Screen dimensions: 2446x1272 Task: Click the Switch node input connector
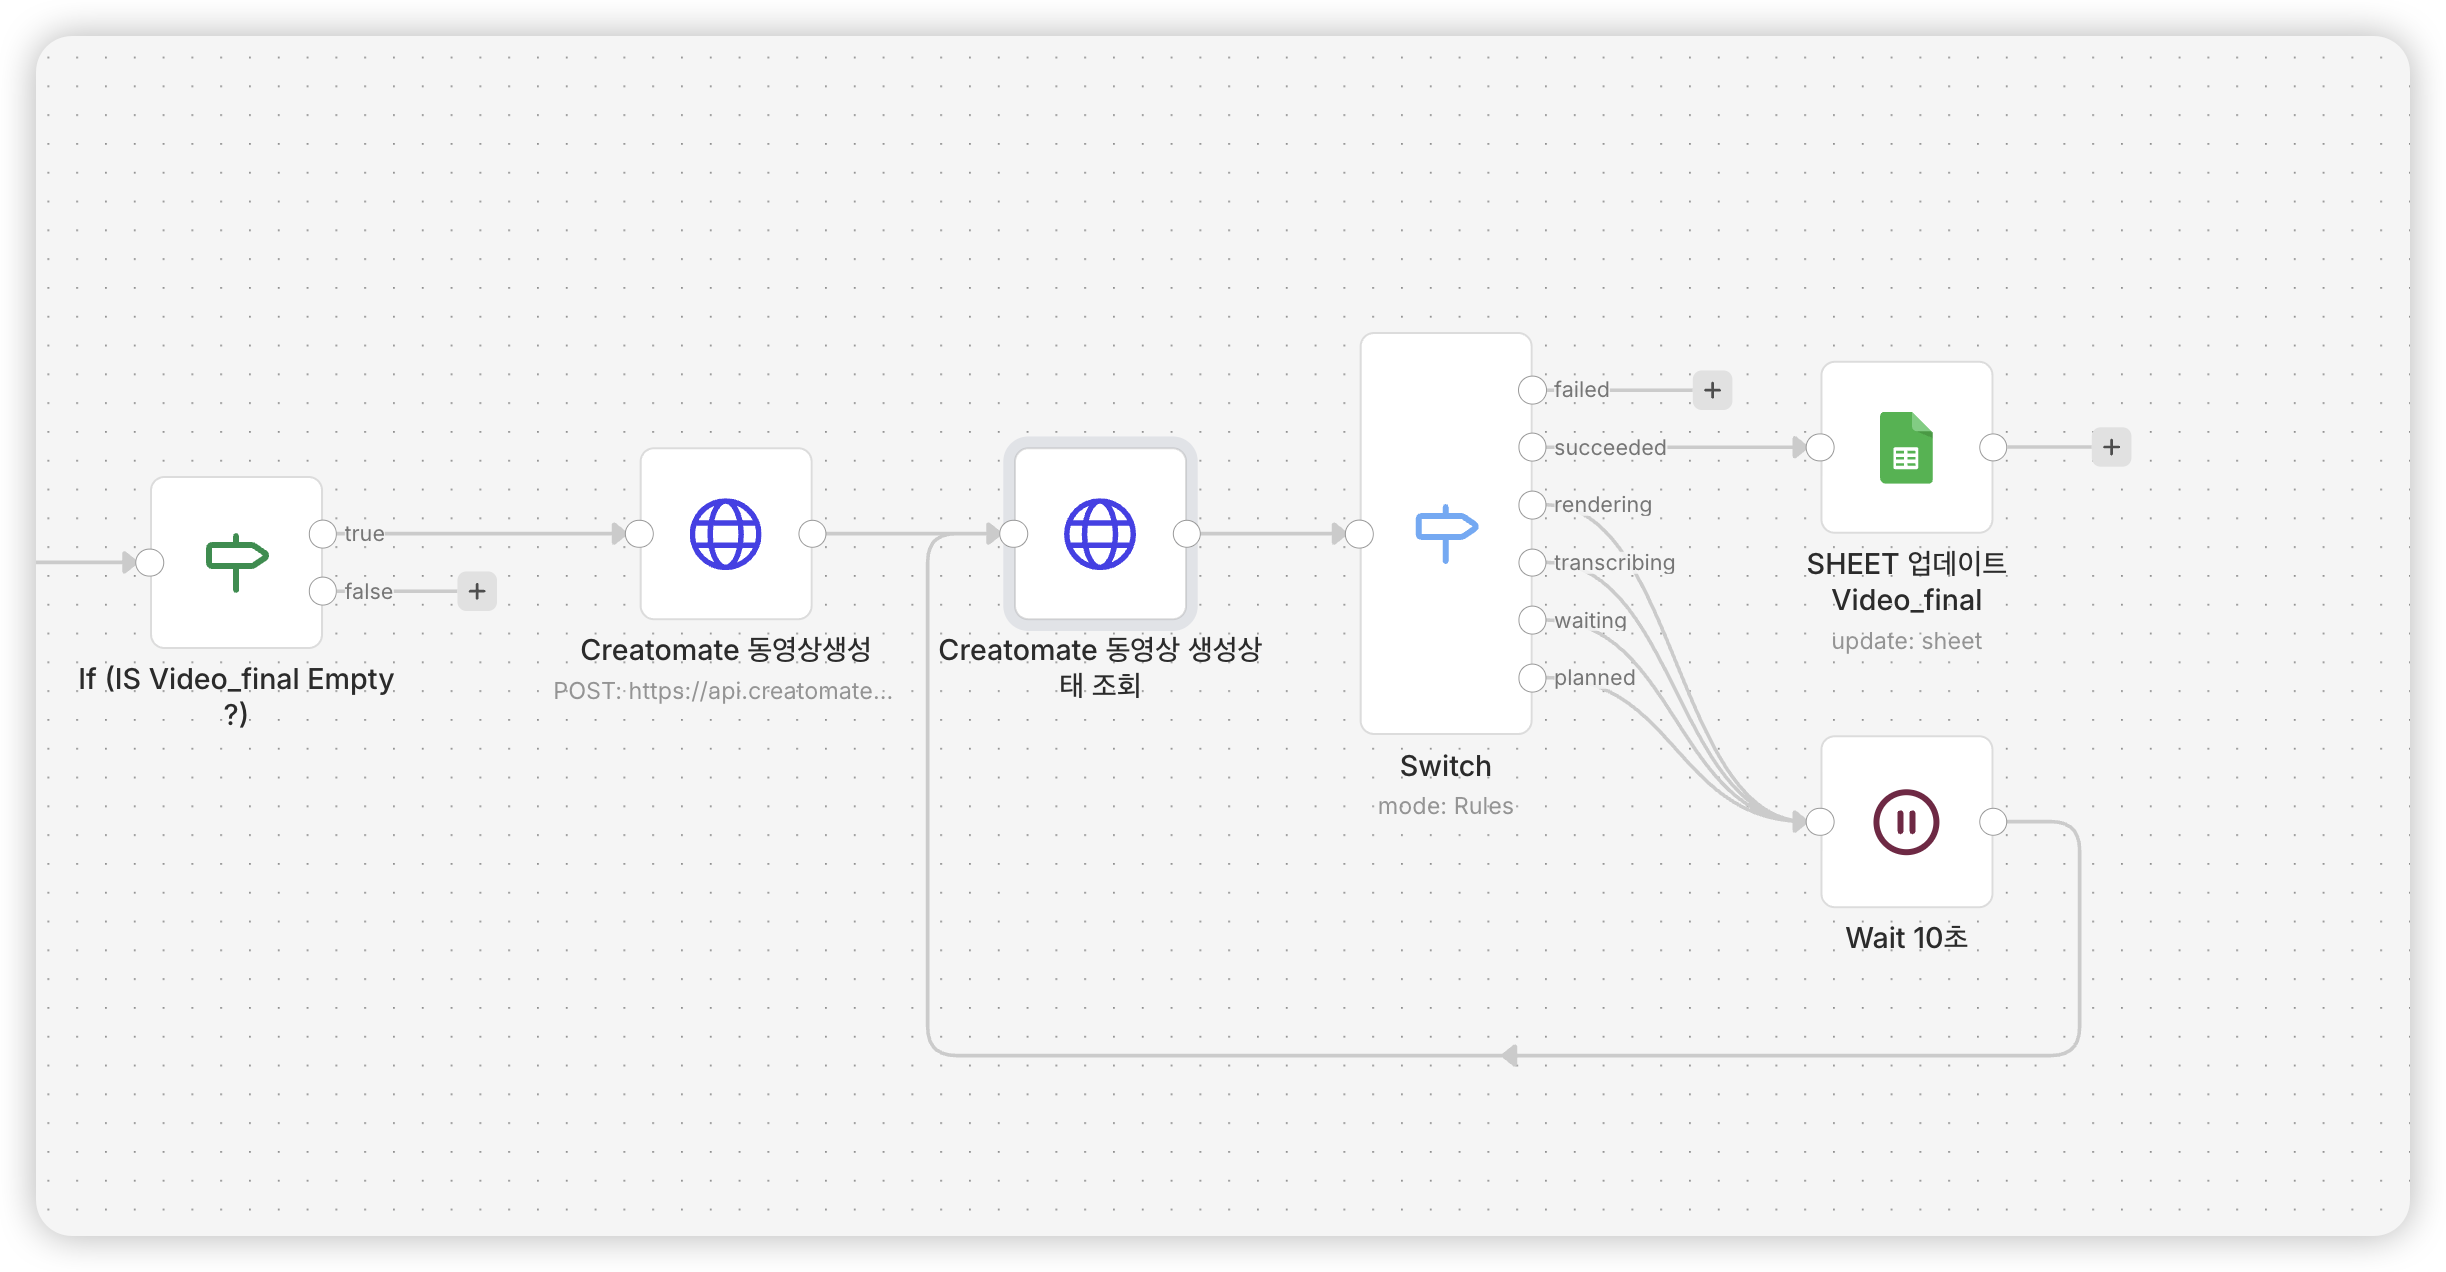1359,534
